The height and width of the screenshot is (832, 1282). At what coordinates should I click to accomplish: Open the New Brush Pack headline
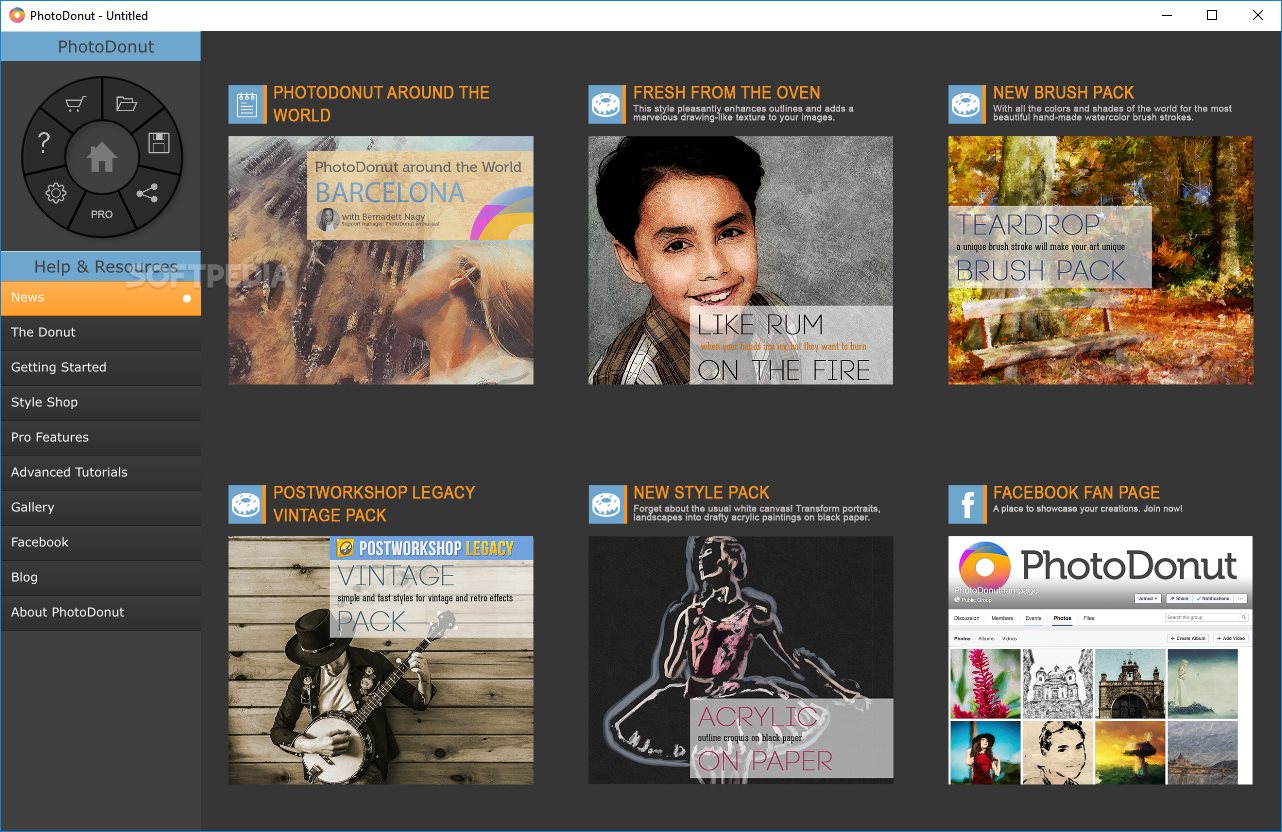(1063, 92)
